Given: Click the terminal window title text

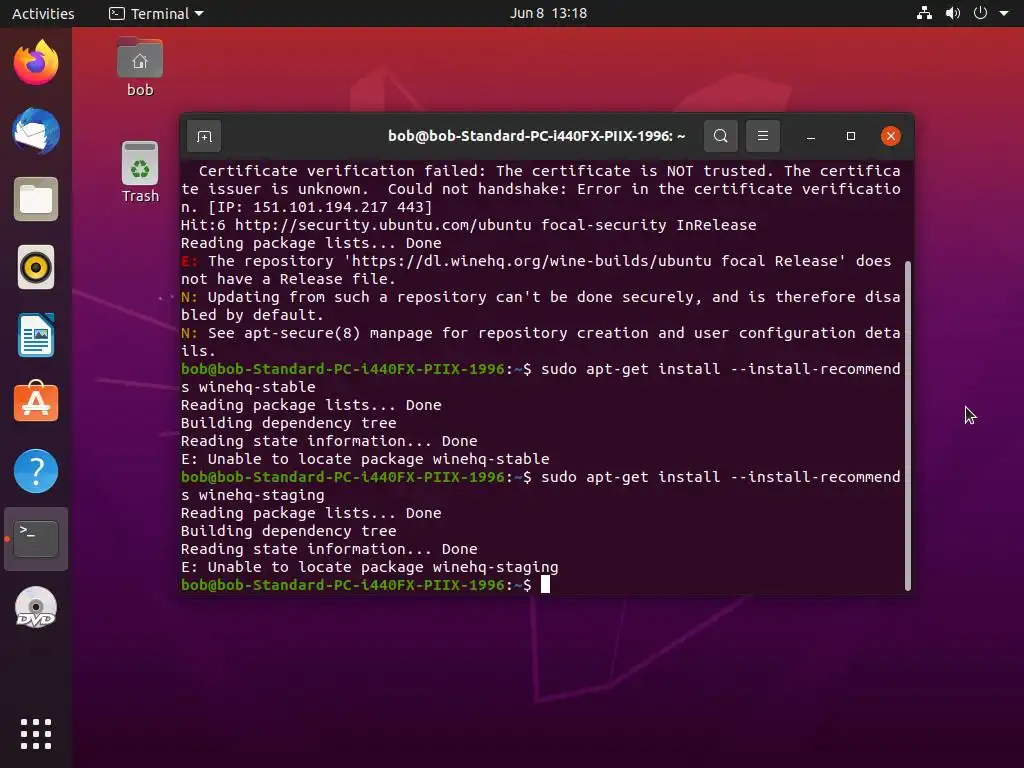Looking at the screenshot, I should (536, 136).
